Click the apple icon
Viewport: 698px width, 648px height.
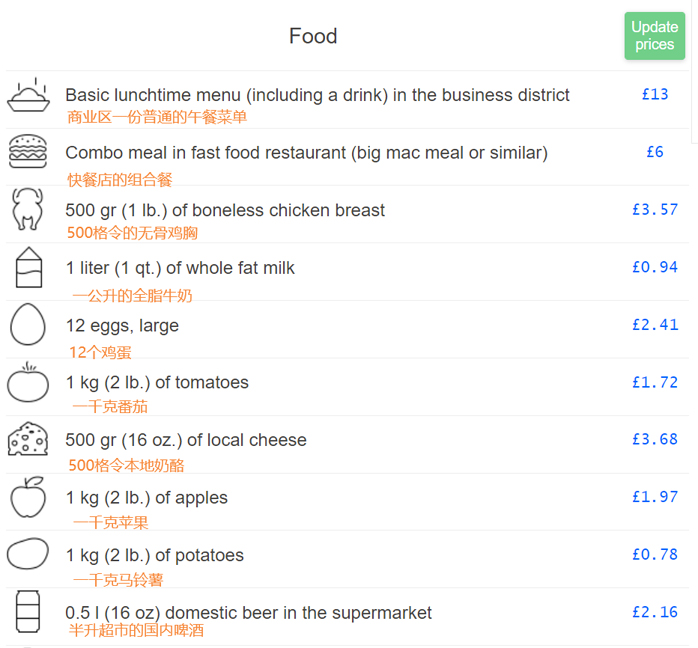coord(28,497)
